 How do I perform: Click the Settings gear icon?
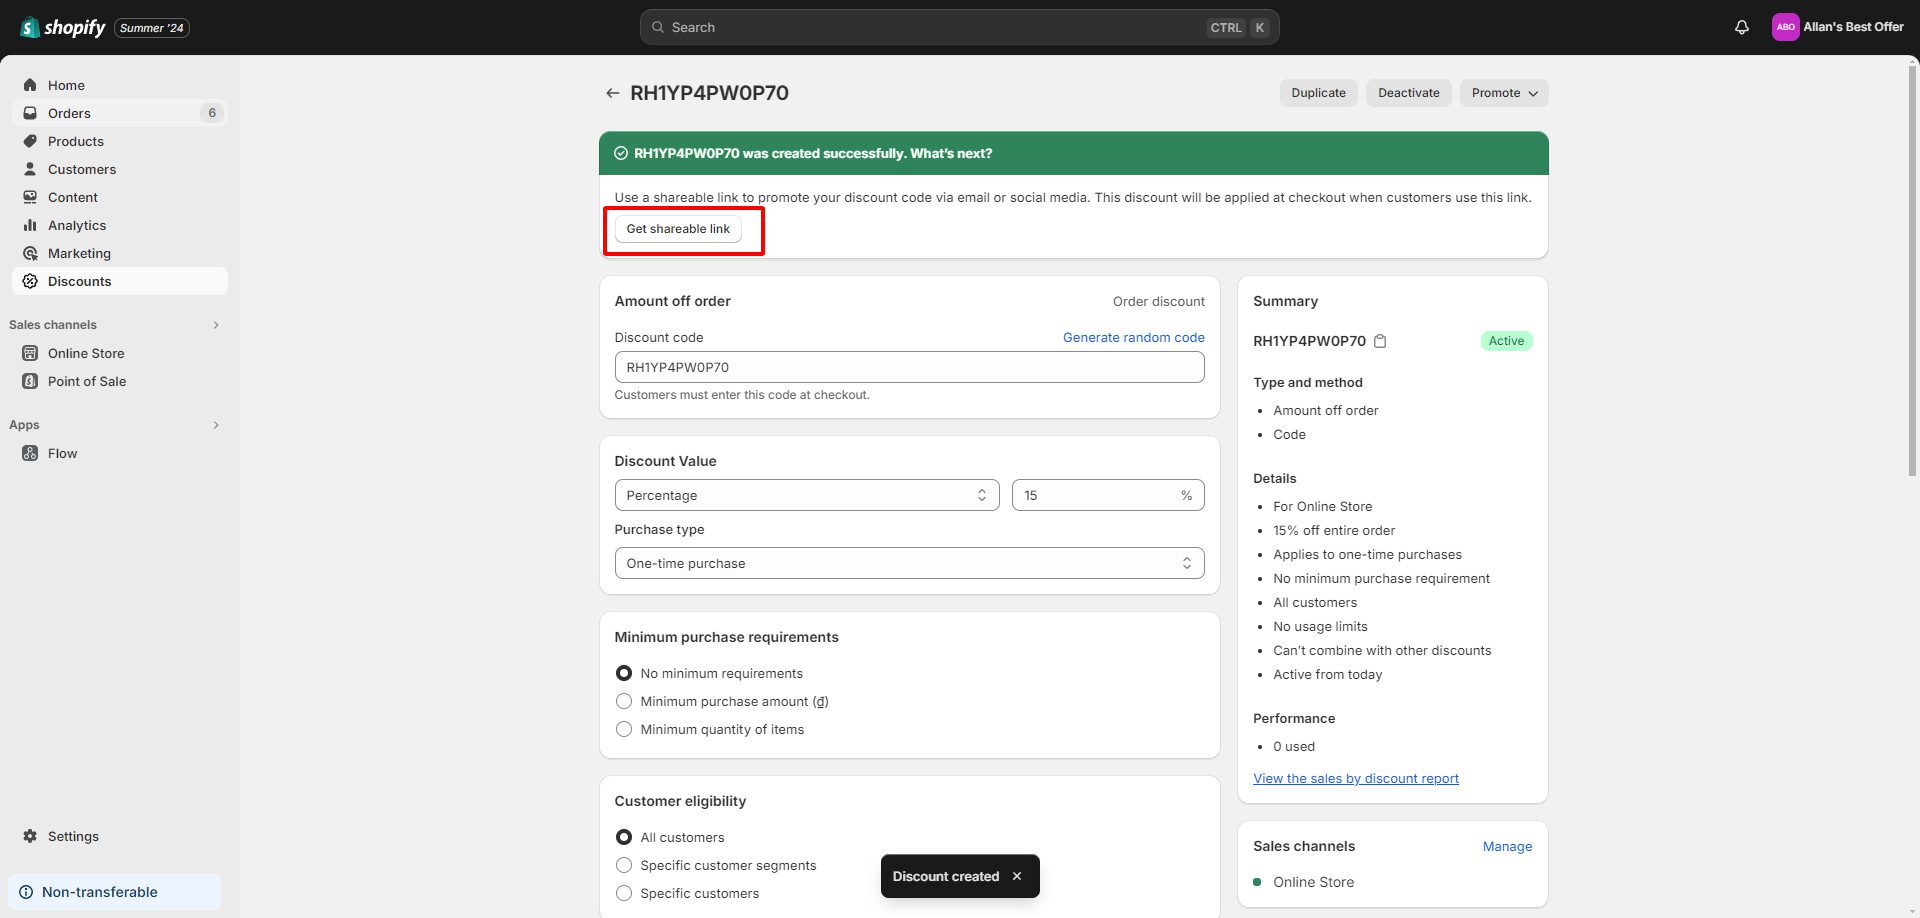(x=30, y=836)
